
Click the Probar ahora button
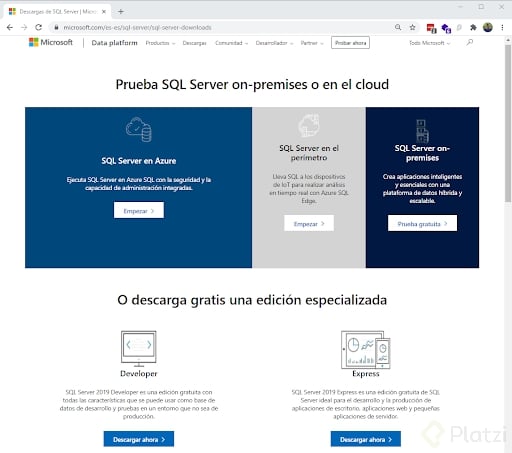(350, 43)
